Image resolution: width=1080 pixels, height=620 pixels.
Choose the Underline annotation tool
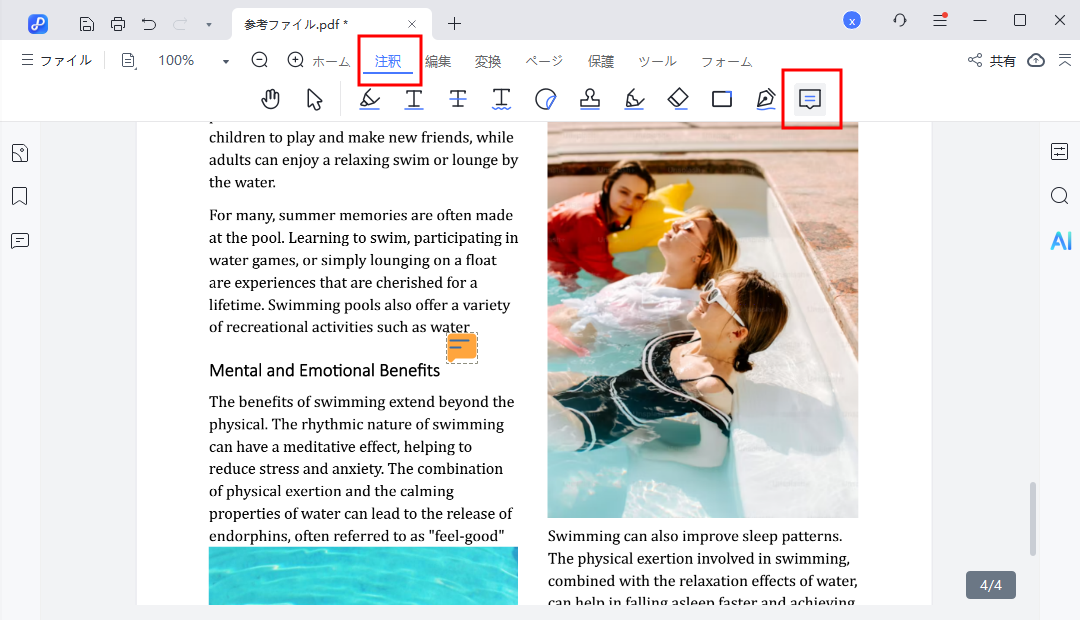(413, 99)
